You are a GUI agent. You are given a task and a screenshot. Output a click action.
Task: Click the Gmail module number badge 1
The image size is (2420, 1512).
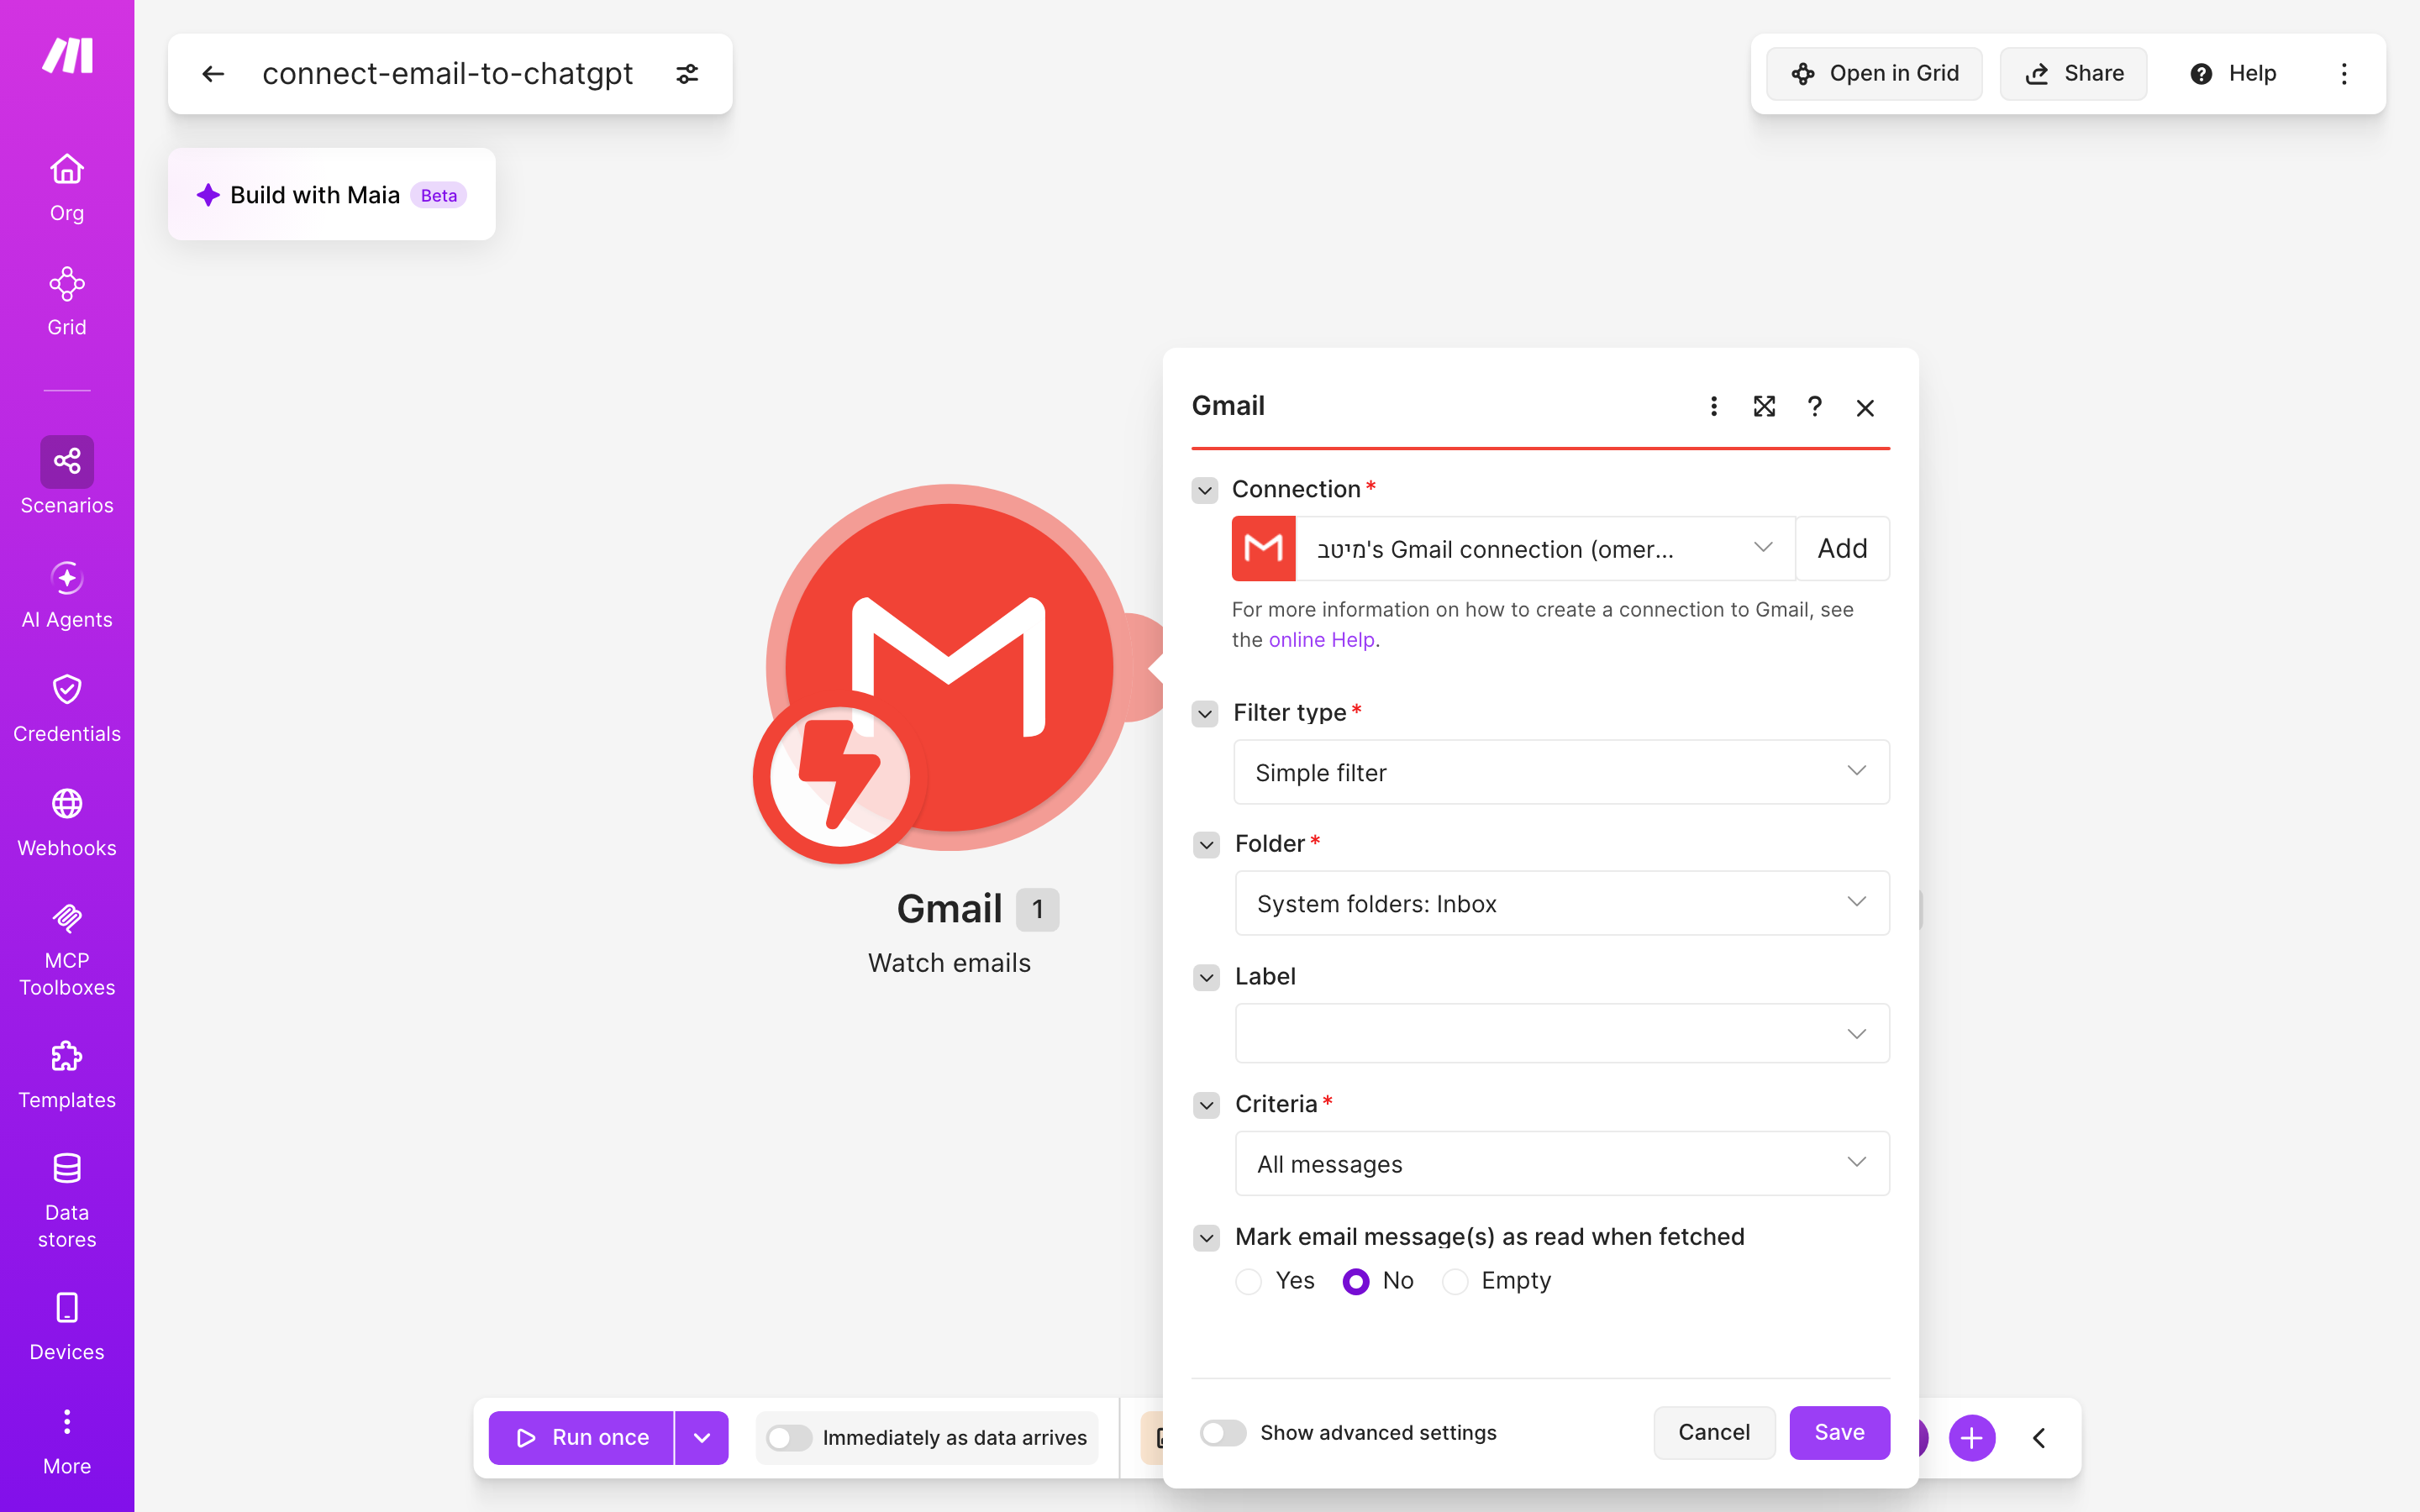(1038, 909)
